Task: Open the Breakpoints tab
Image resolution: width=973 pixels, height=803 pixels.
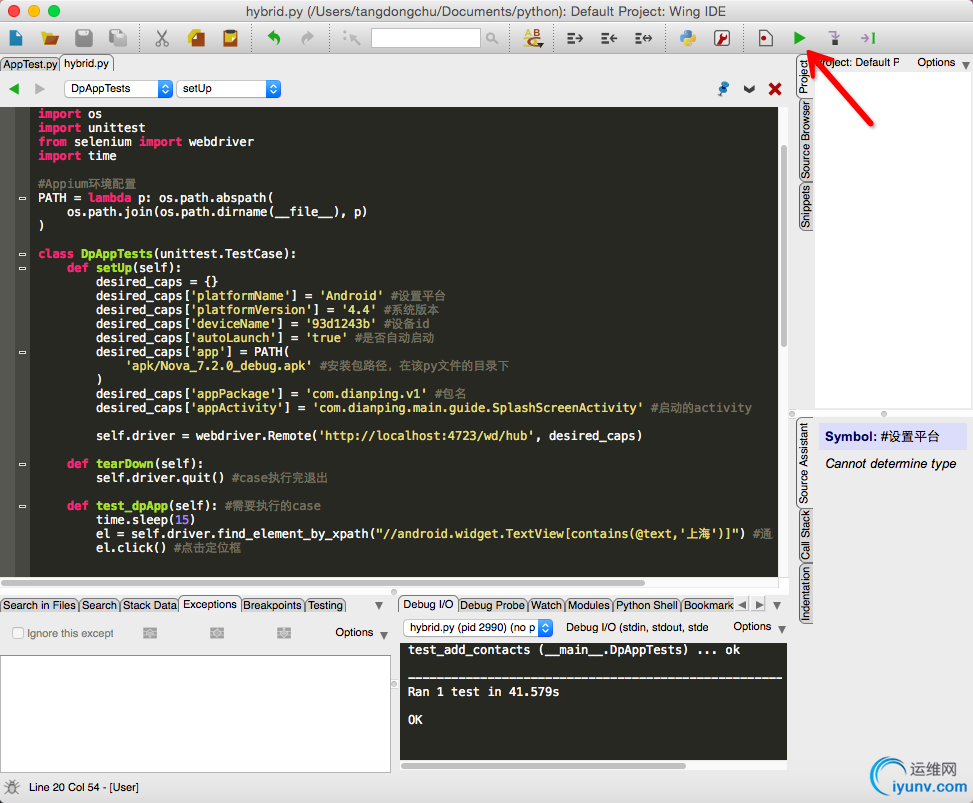Action: (272, 605)
